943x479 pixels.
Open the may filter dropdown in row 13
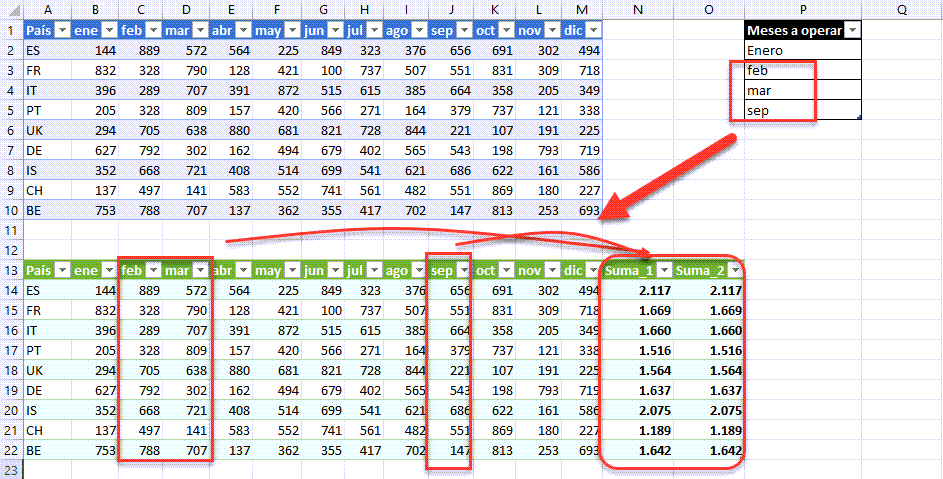point(292,271)
